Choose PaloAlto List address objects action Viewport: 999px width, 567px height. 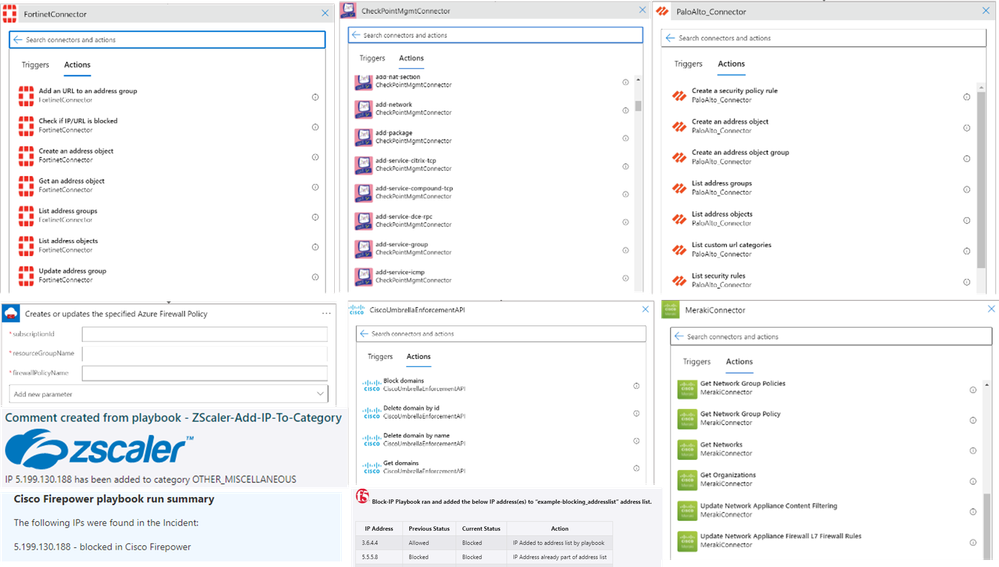(823, 219)
